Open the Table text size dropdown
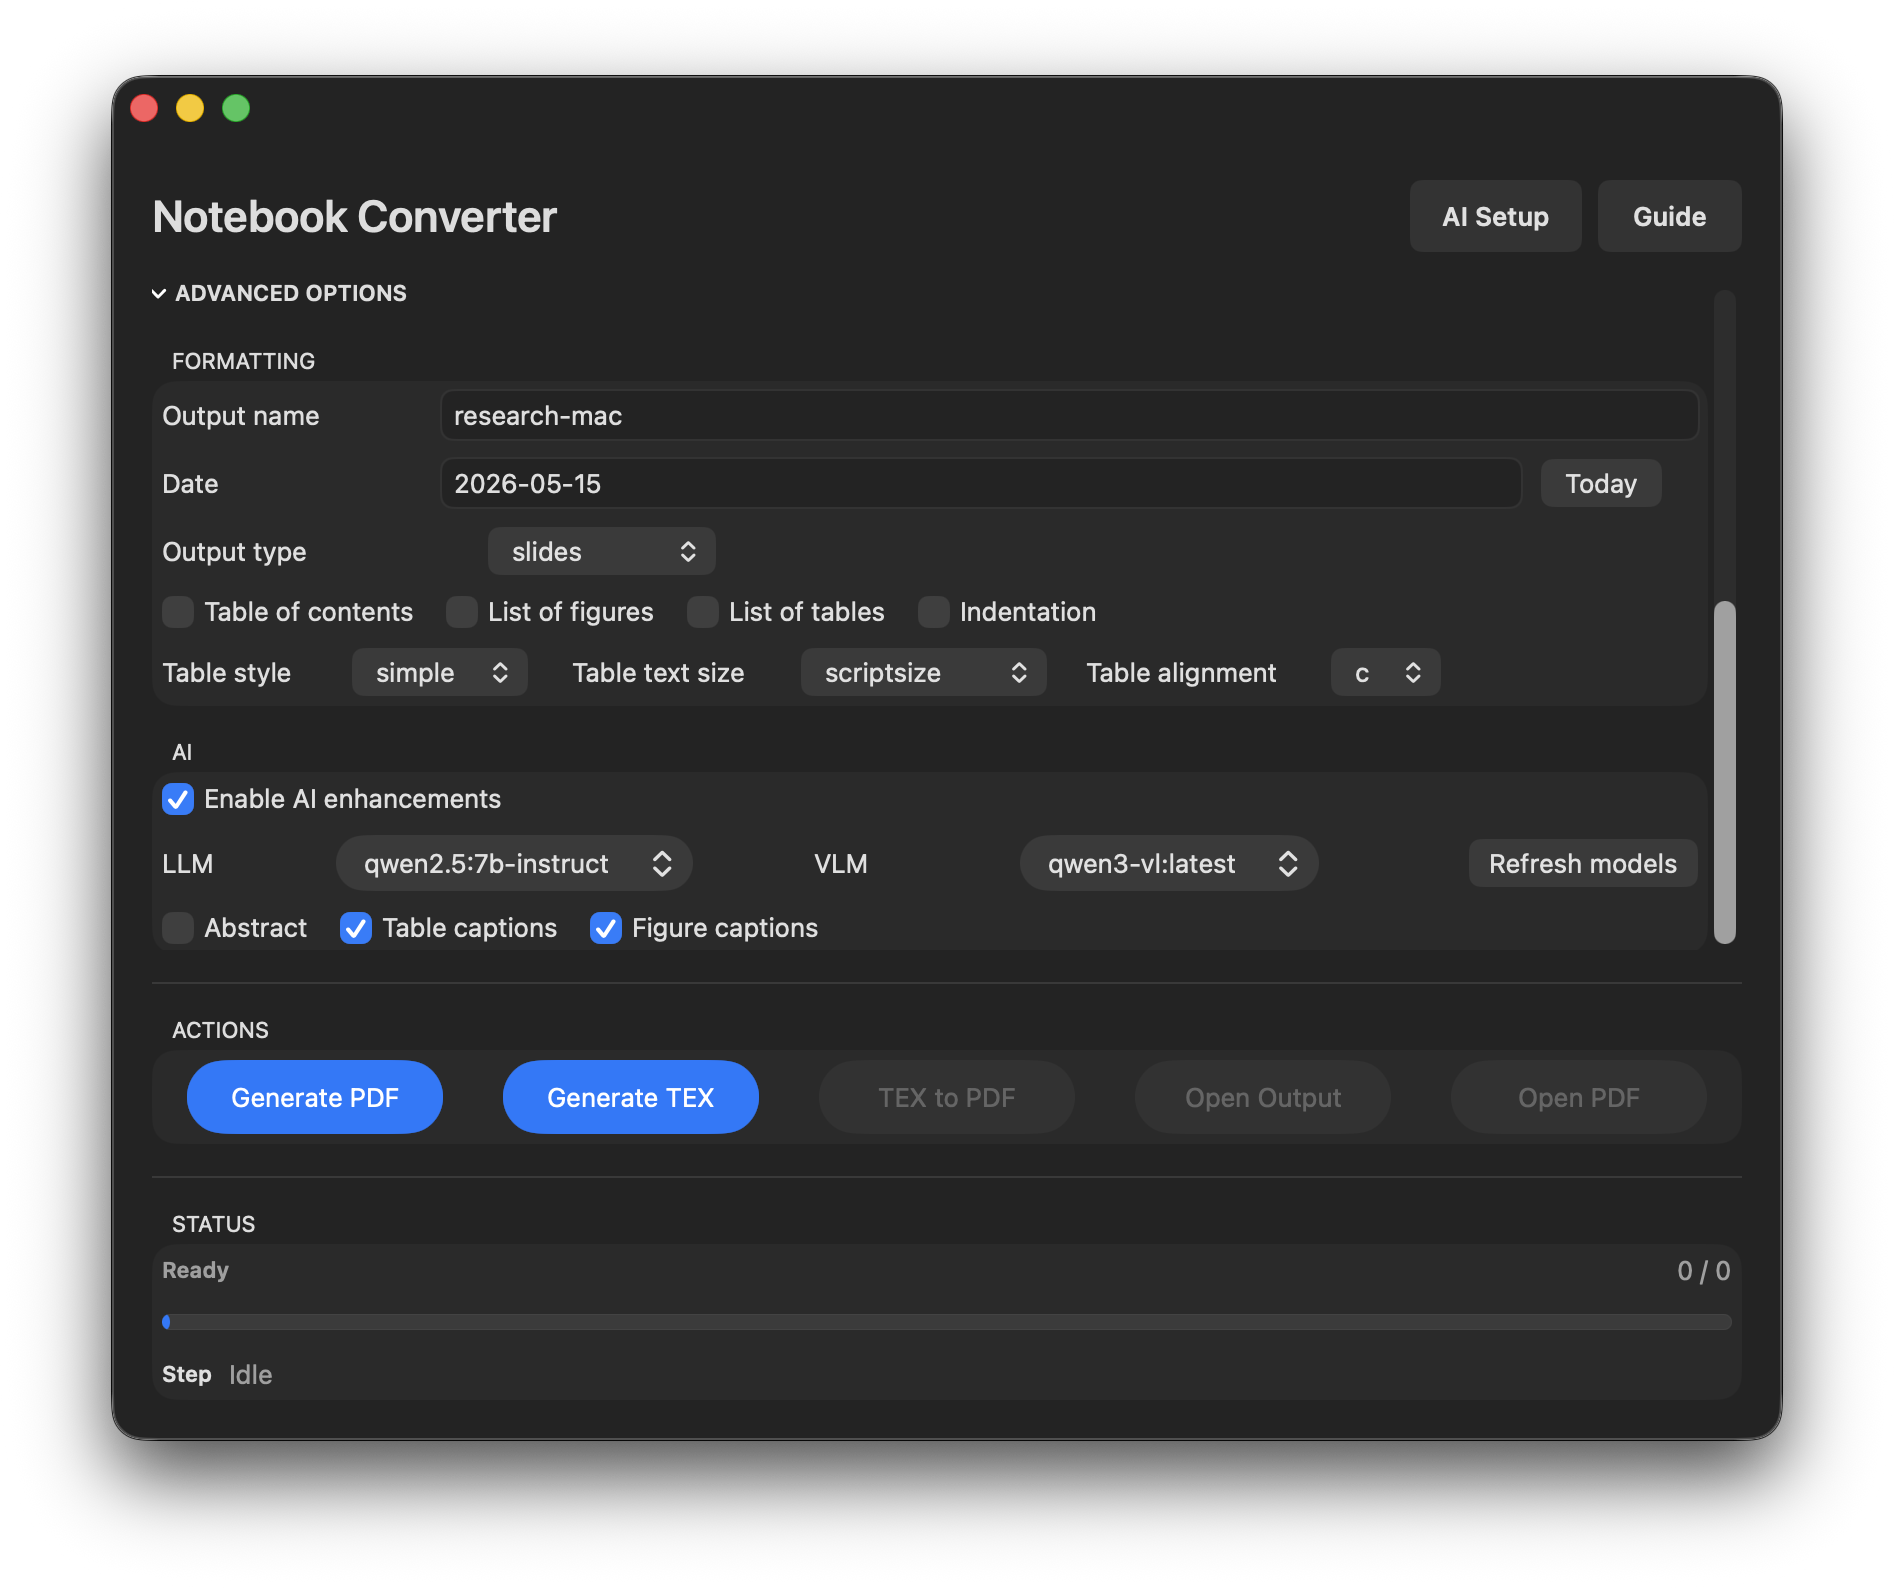Viewport: 1894px width, 1588px height. (924, 672)
